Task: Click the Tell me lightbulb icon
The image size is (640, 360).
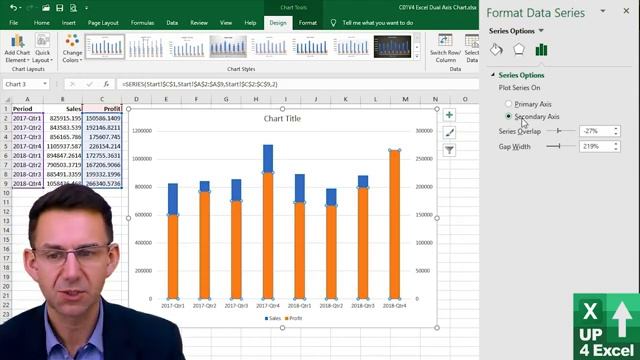Action: click(x=333, y=23)
